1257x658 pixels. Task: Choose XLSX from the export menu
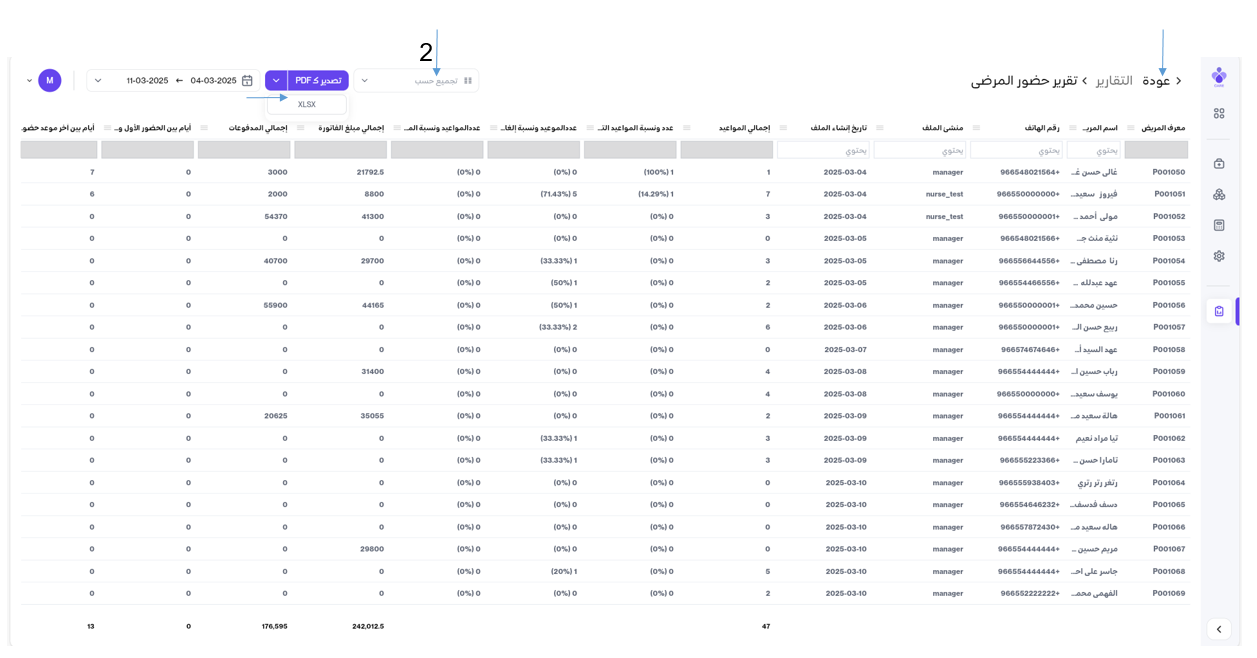point(307,104)
